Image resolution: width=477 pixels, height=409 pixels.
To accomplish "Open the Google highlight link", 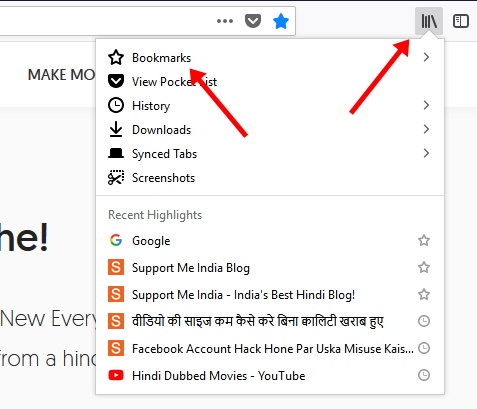I will pos(270,240).
